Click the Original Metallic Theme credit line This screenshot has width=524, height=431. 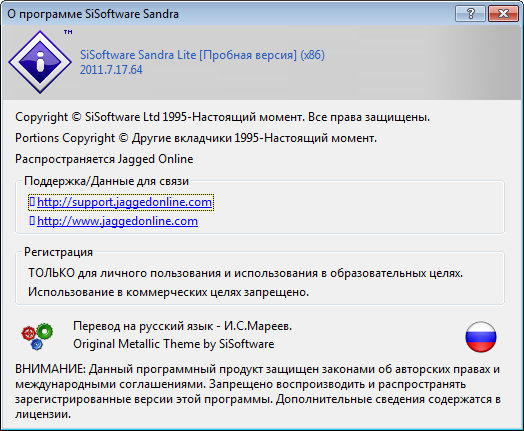click(x=174, y=344)
